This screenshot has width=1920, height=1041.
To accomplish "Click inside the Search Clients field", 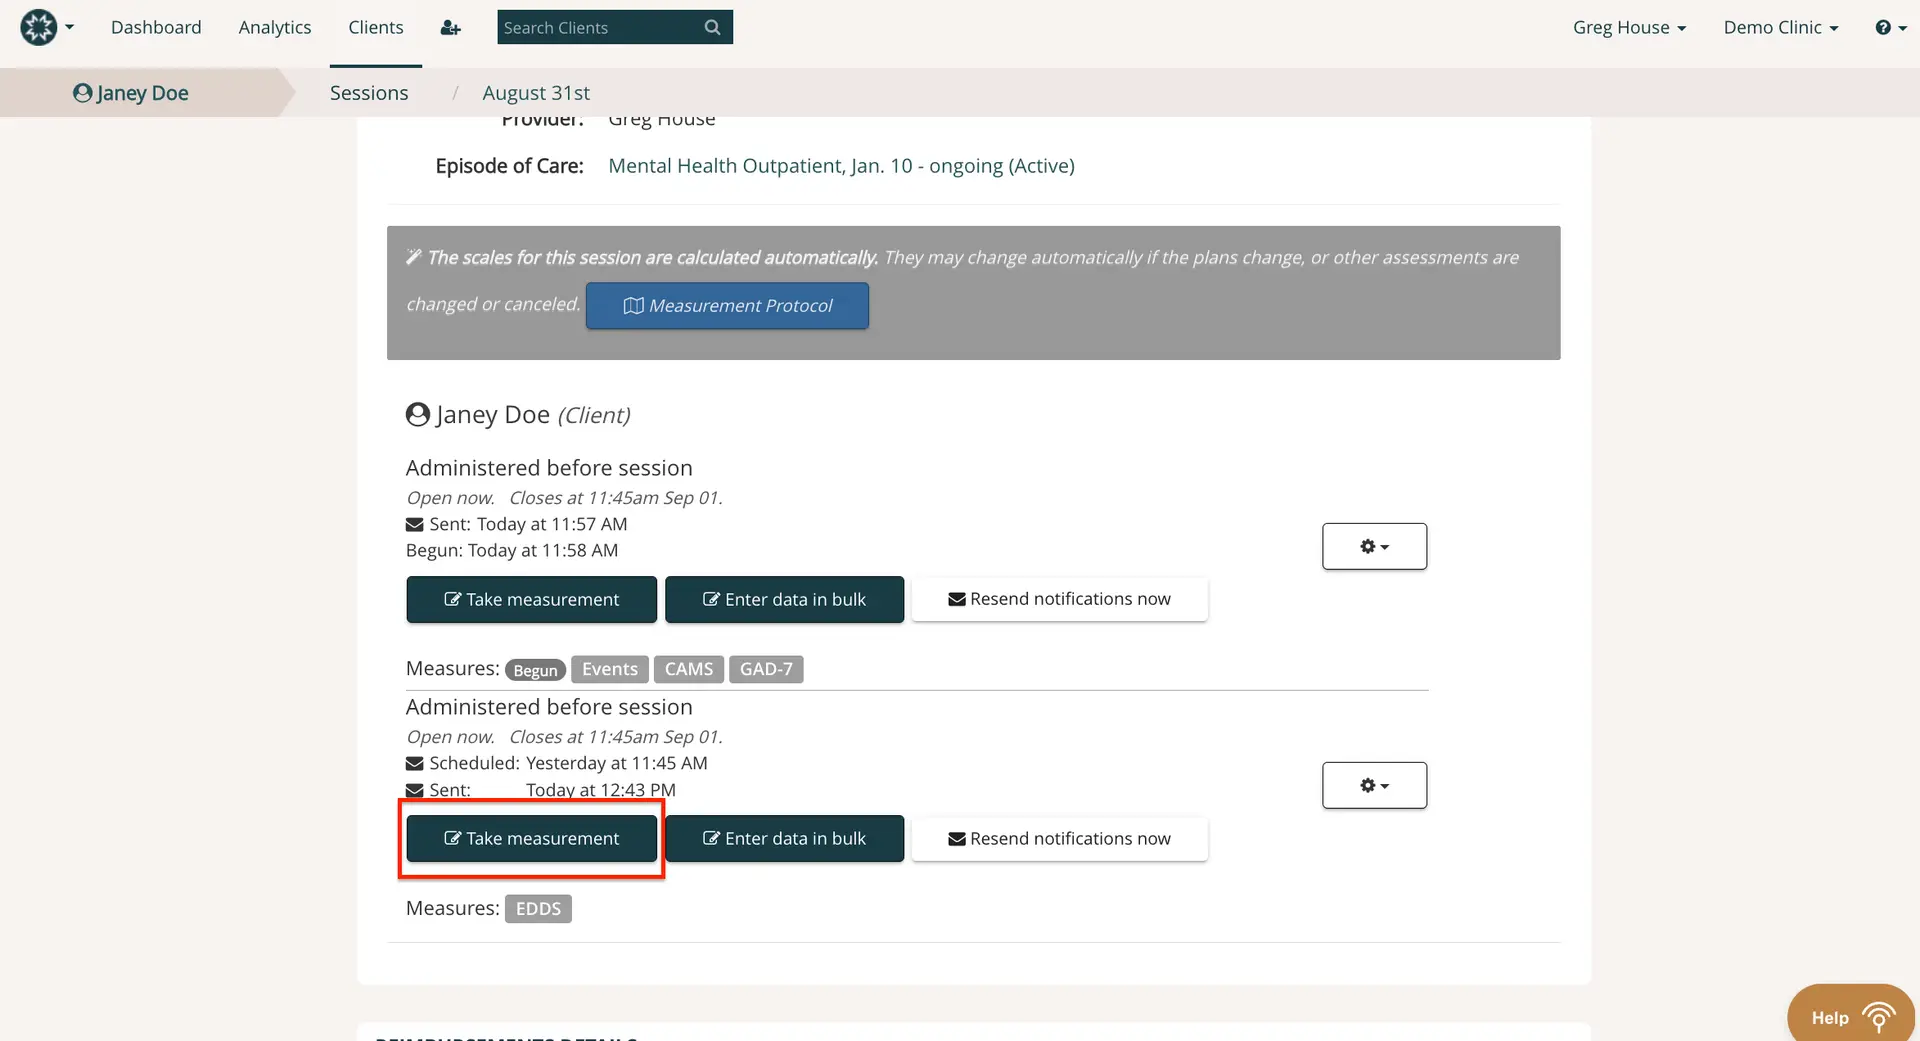I will [x=590, y=27].
